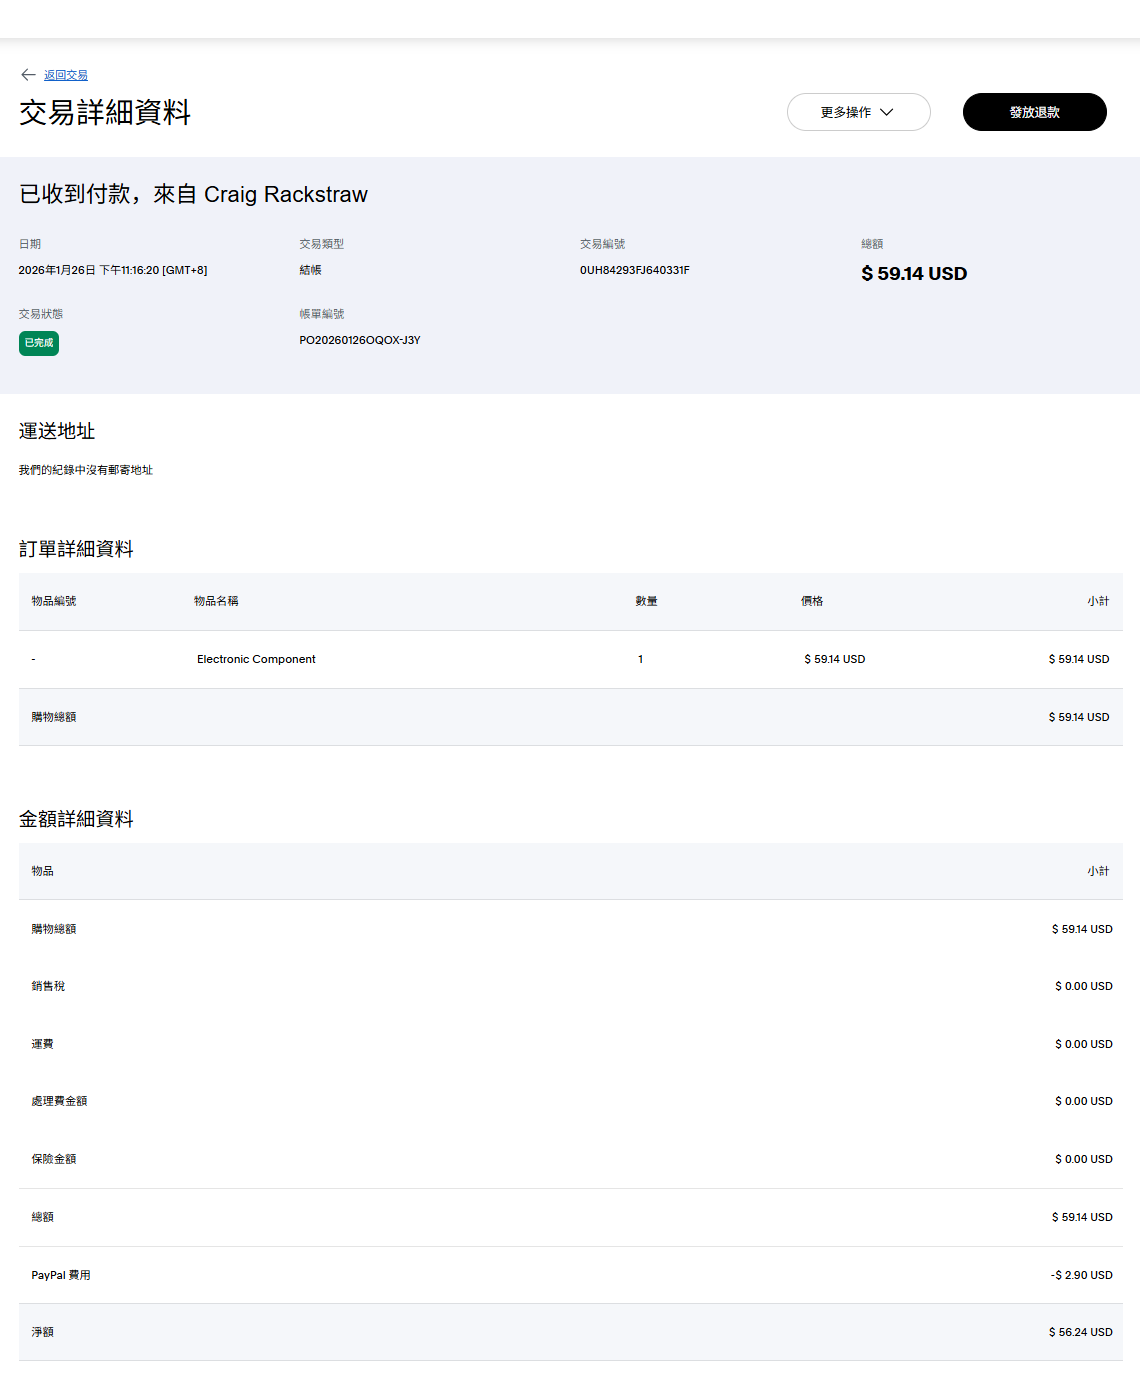Click the $56.24 USD net amount
The width and height of the screenshot is (1140, 1397).
coord(1080,1332)
